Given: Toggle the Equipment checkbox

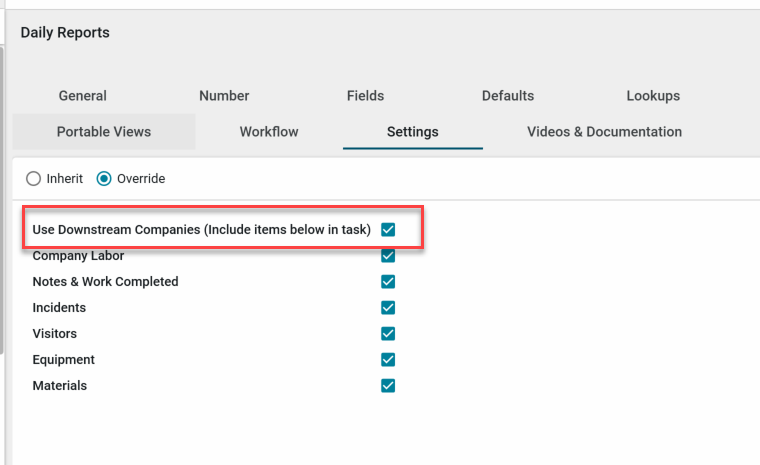Looking at the screenshot, I should coord(388,360).
